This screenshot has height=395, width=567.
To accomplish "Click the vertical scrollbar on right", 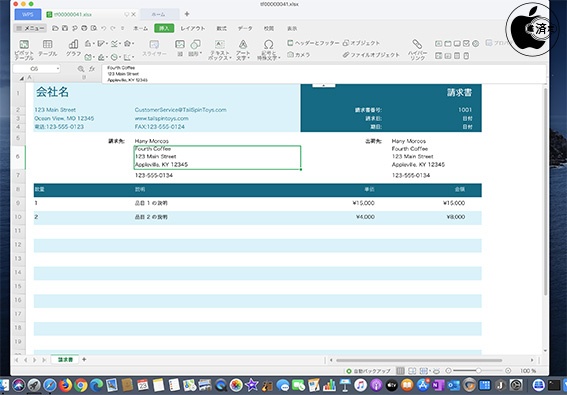I will tap(545, 191).
